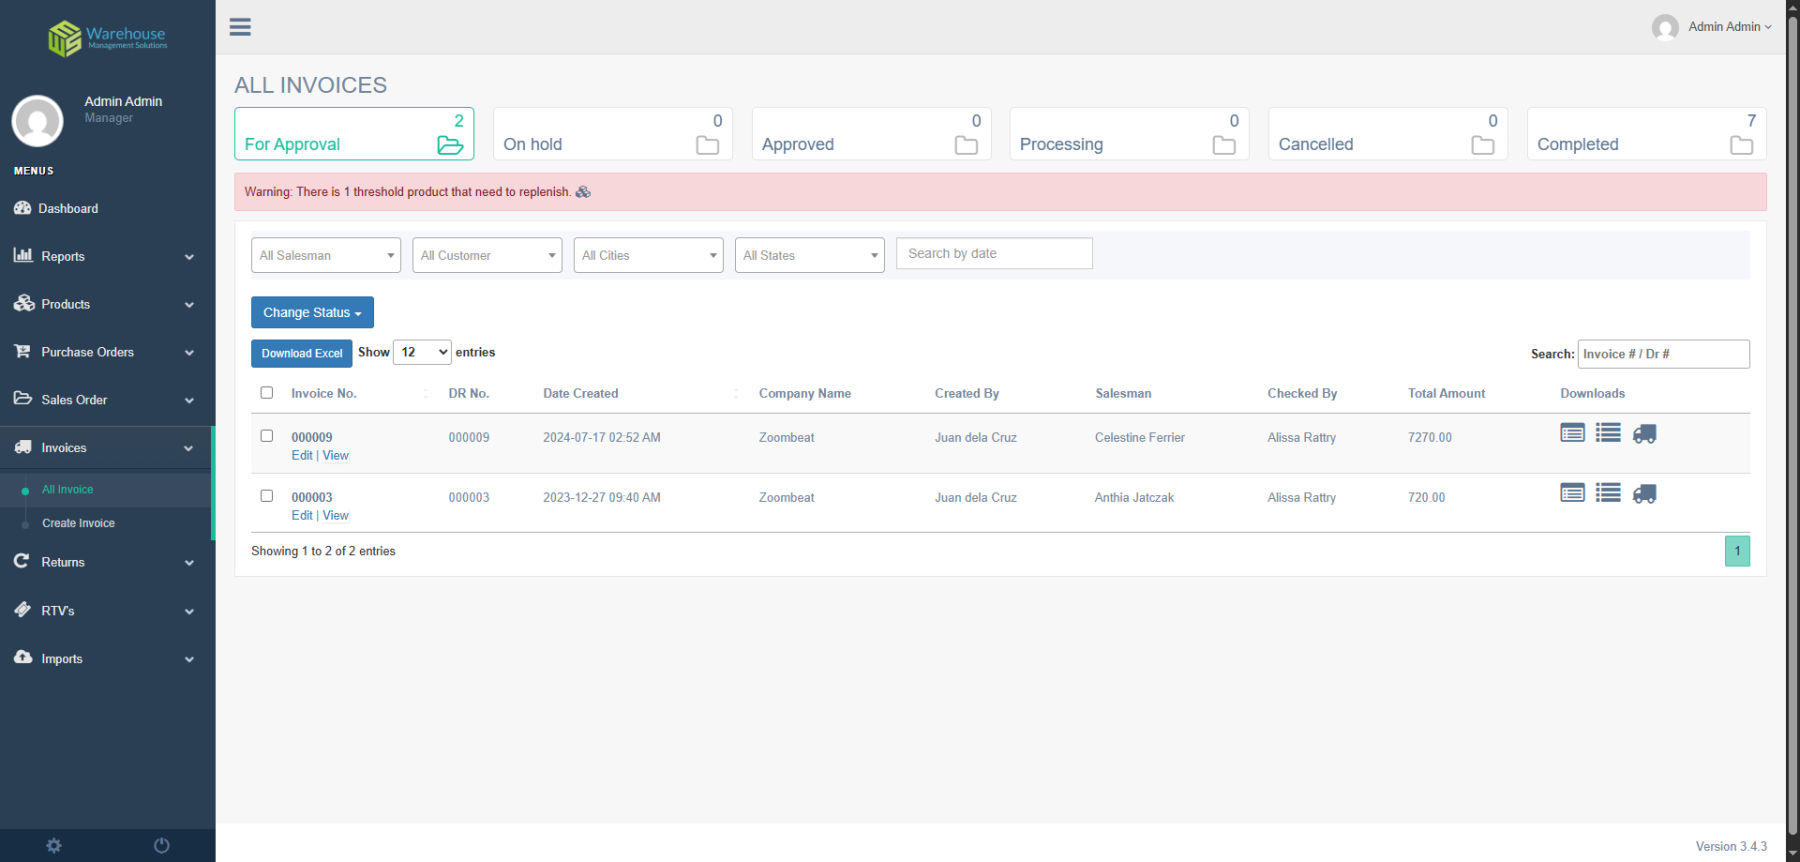
Task: Open the Change Status dropdown
Action: 312,312
